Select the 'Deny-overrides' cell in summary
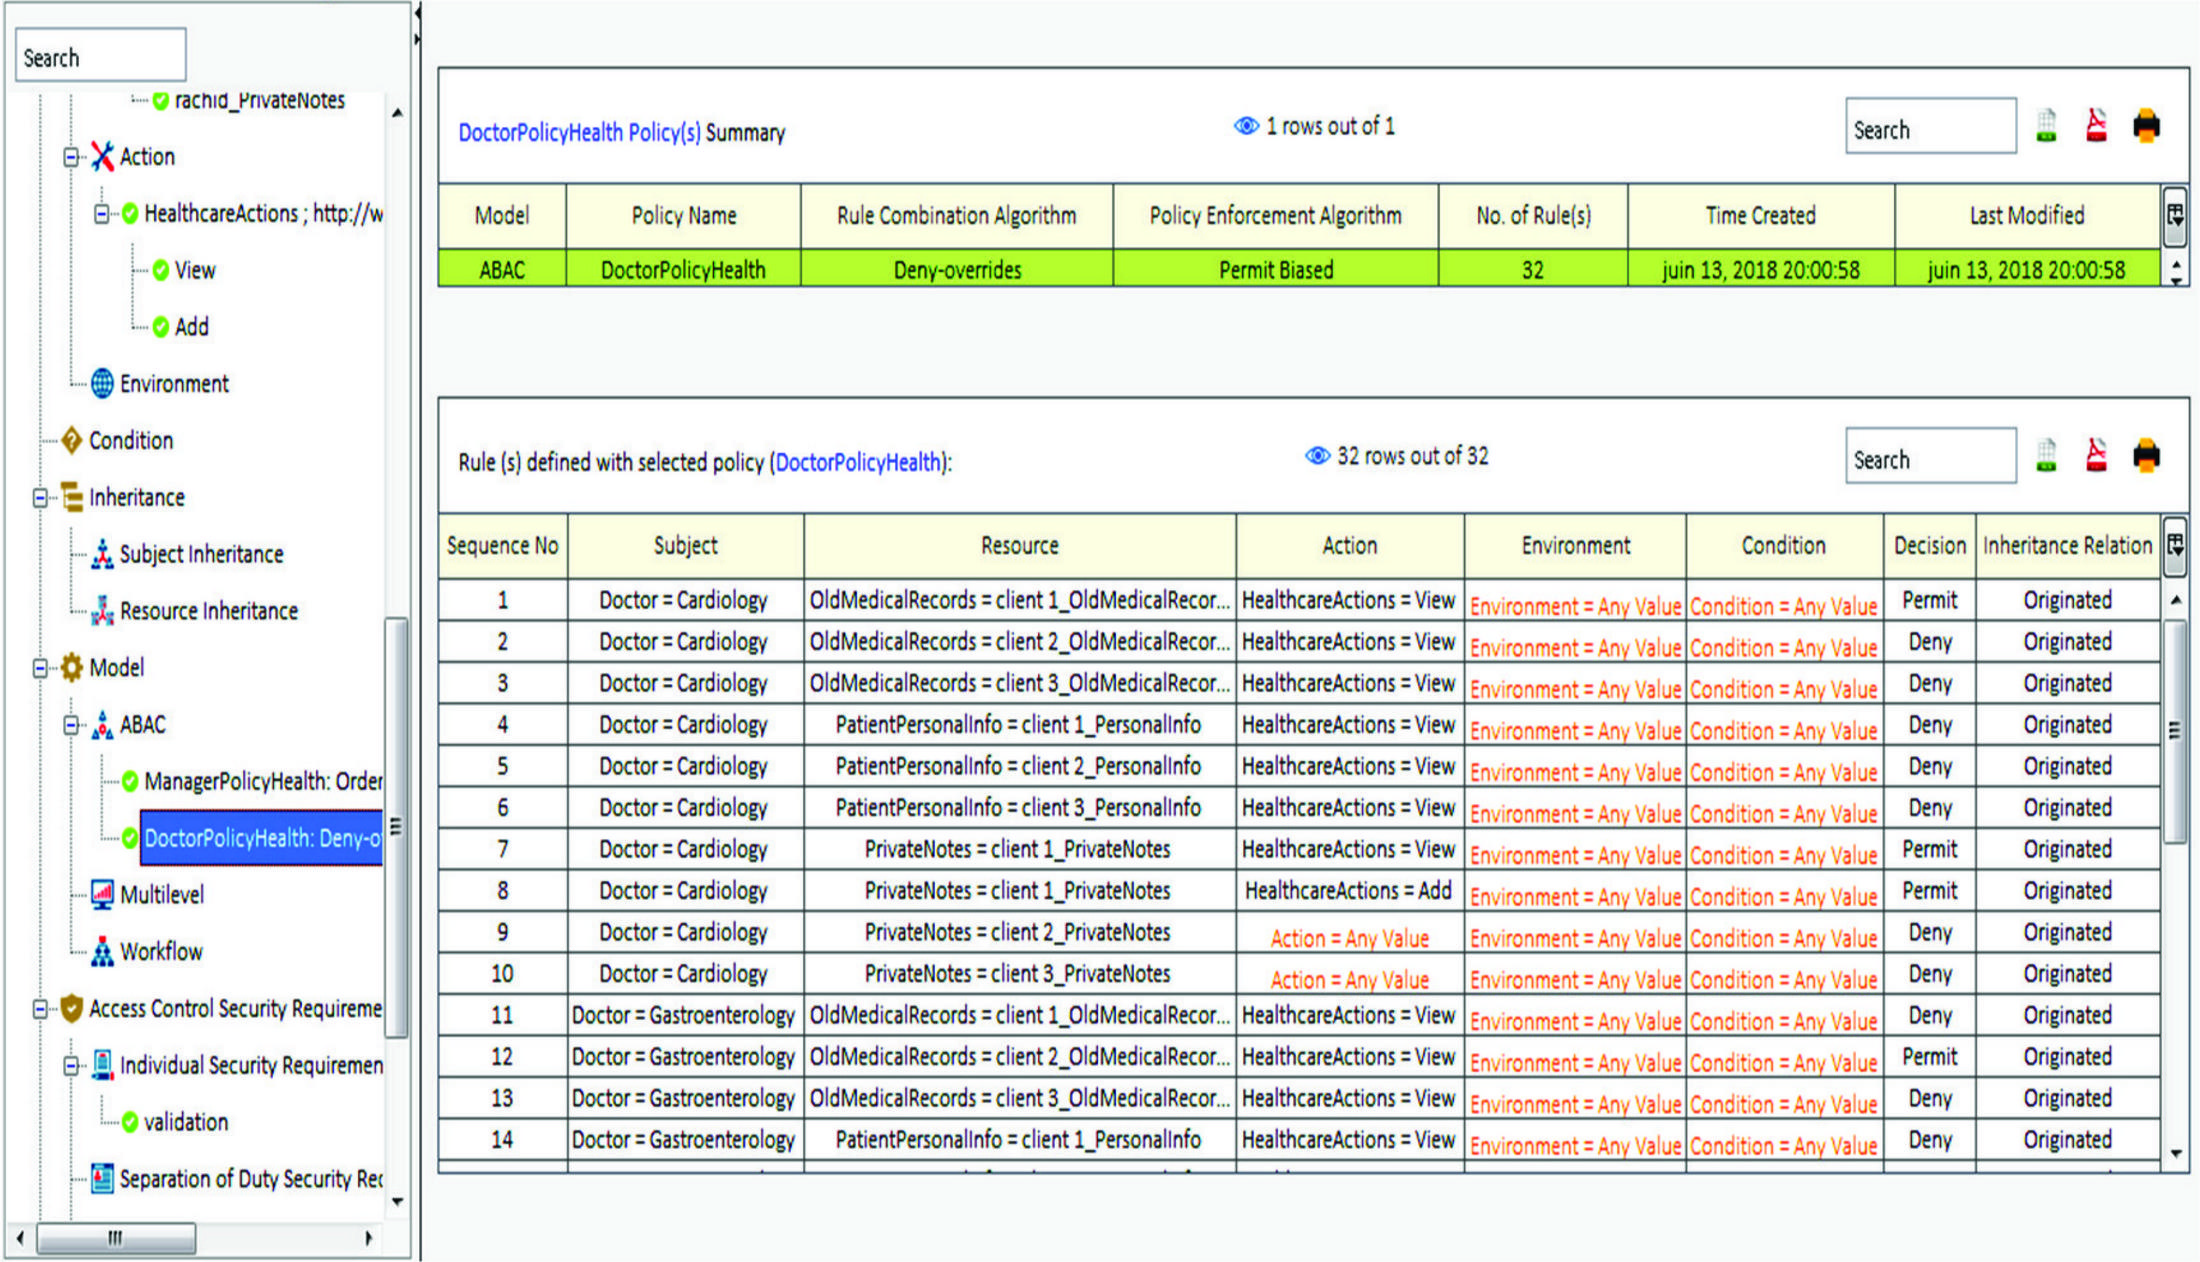Image resolution: width=2200 pixels, height=1262 pixels. [957, 270]
